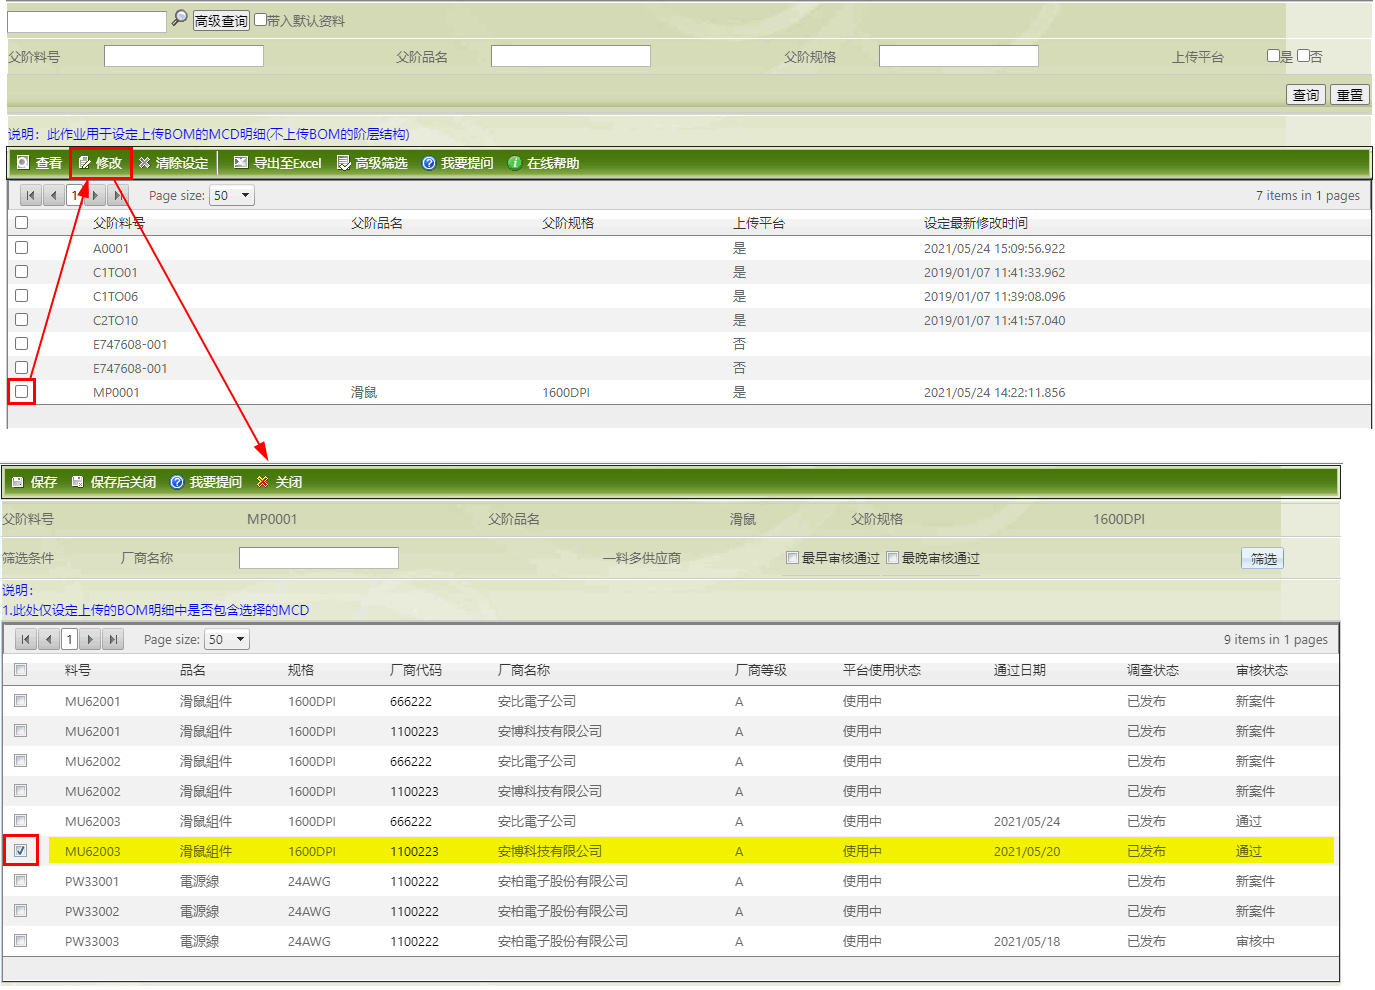The image size is (1375, 990).
Task: Open Page size dropdown in upper grid
Action: coord(232,196)
